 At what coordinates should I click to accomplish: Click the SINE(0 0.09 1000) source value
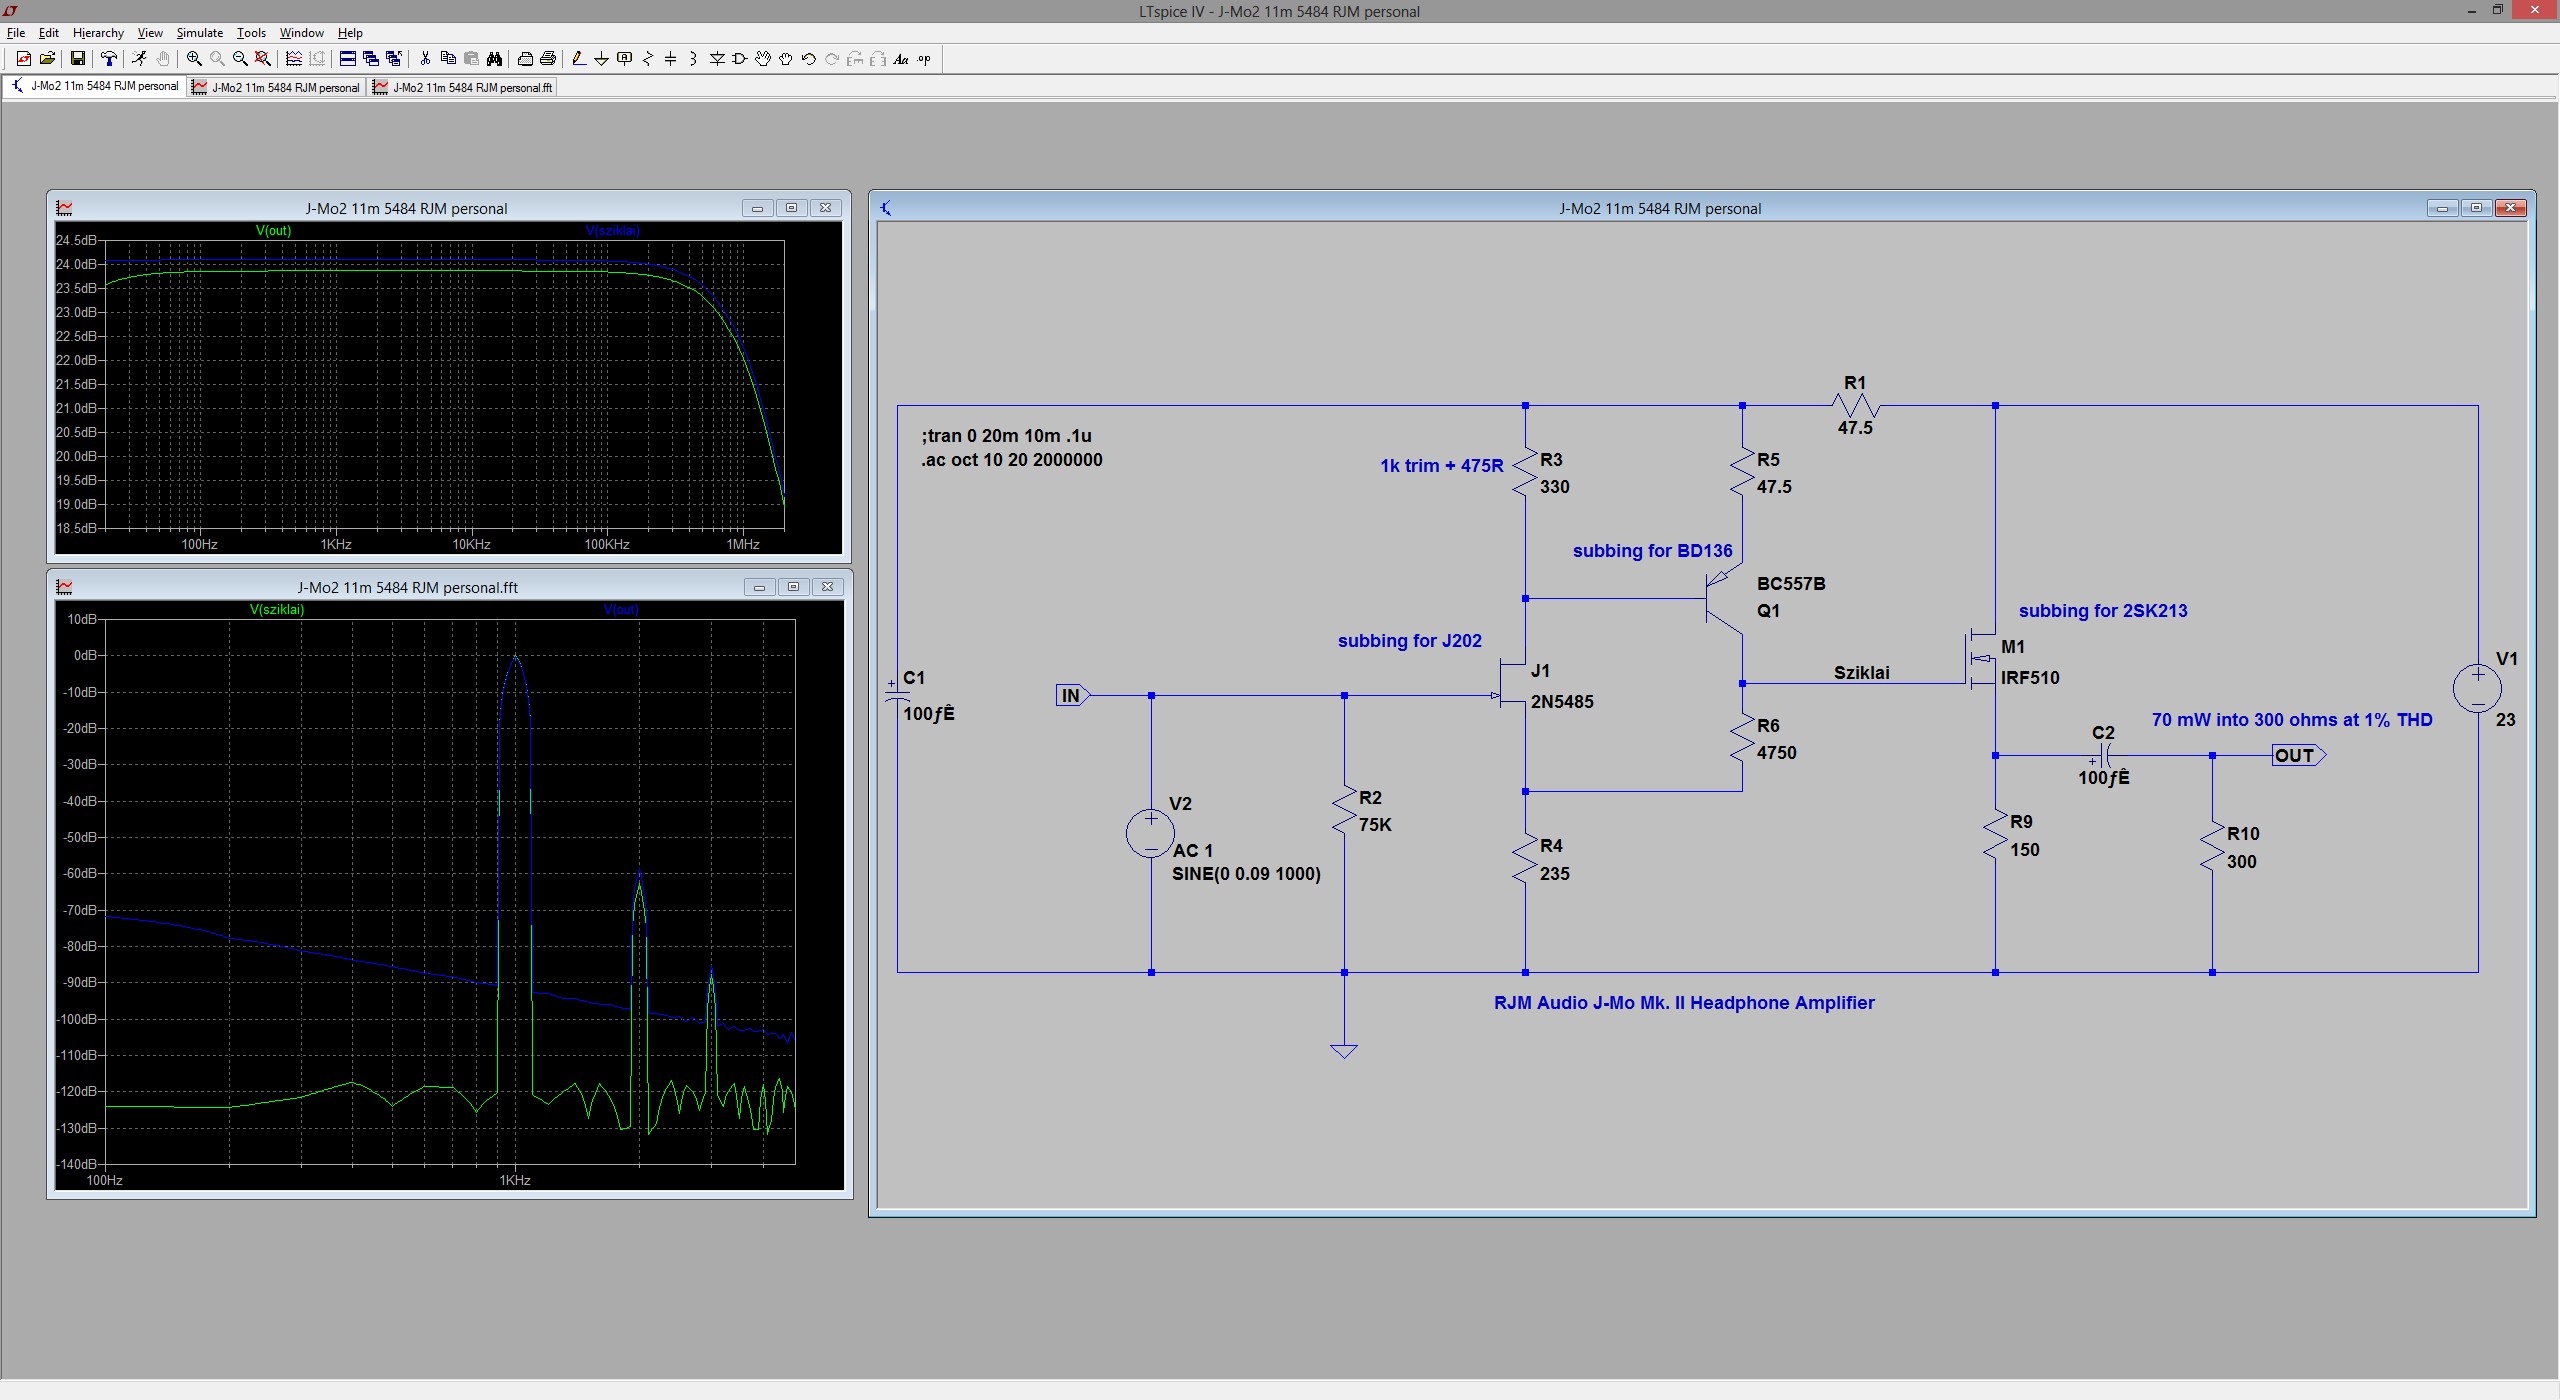tap(1246, 874)
